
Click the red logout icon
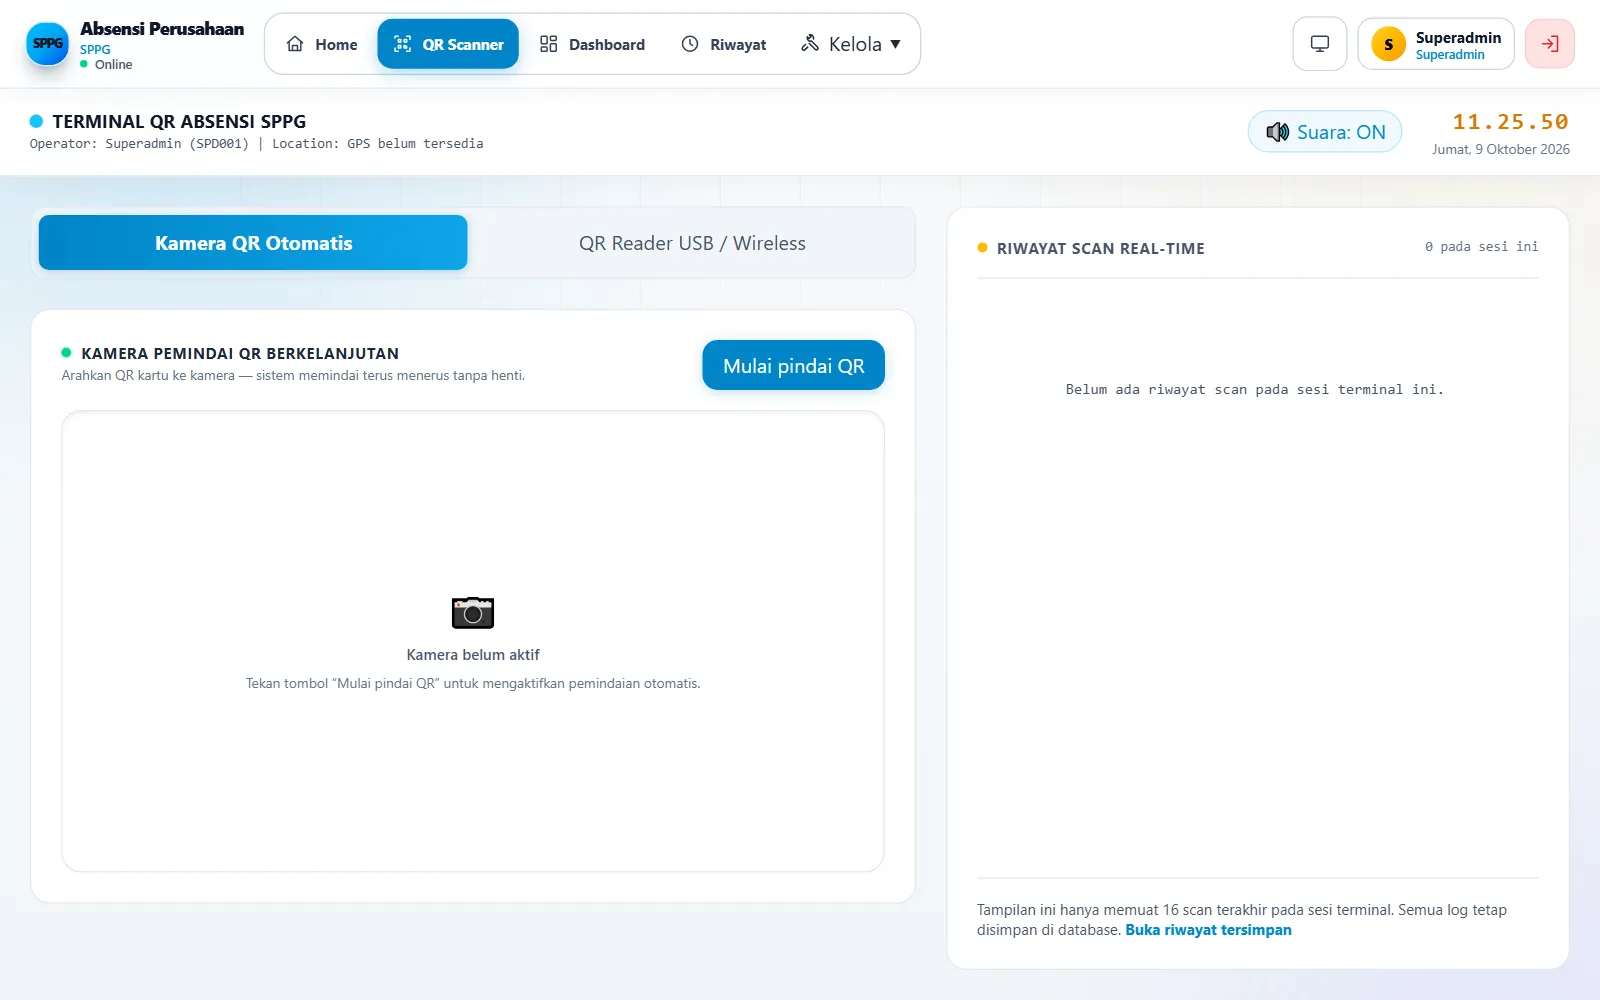click(1550, 44)
